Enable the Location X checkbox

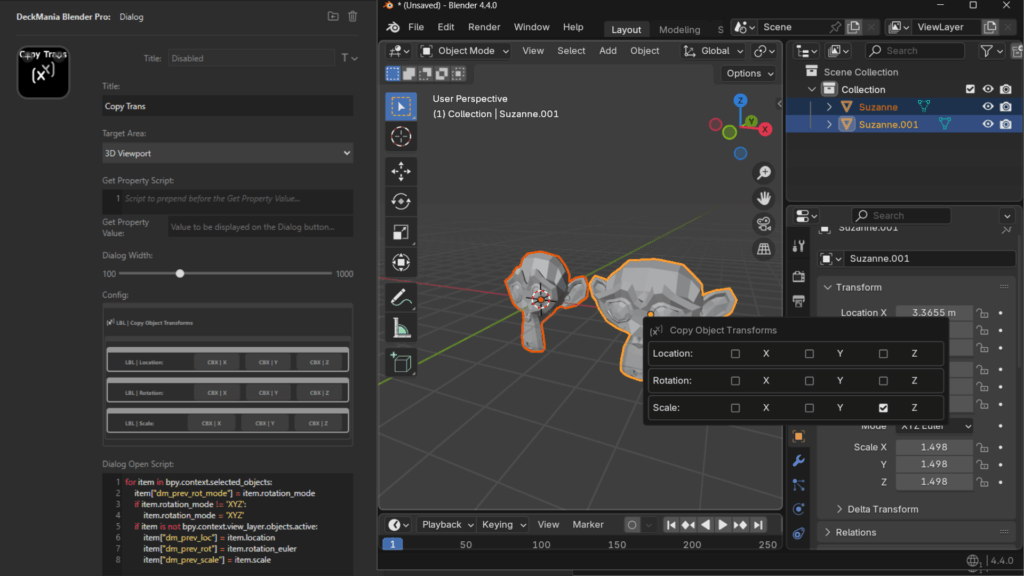point(735,354)
